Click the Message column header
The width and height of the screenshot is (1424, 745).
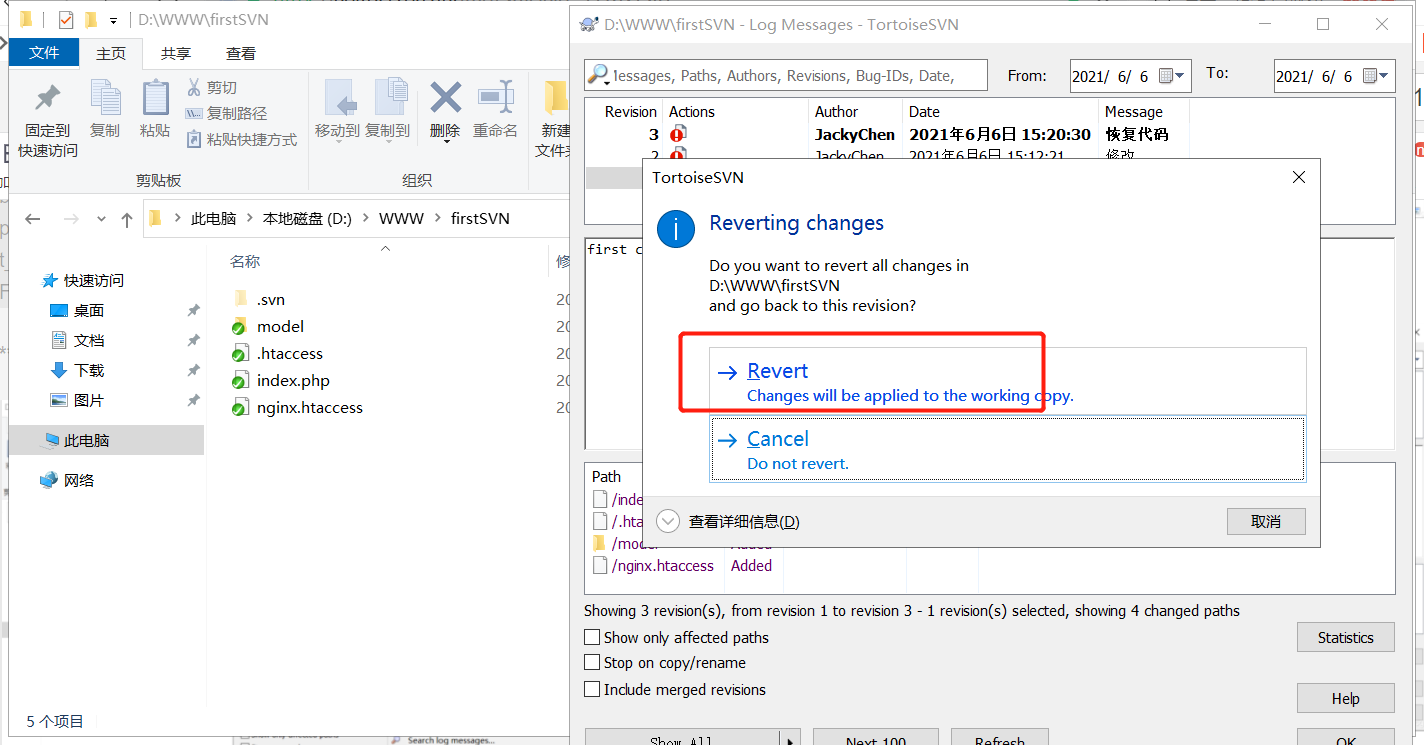click(1134, 112)
